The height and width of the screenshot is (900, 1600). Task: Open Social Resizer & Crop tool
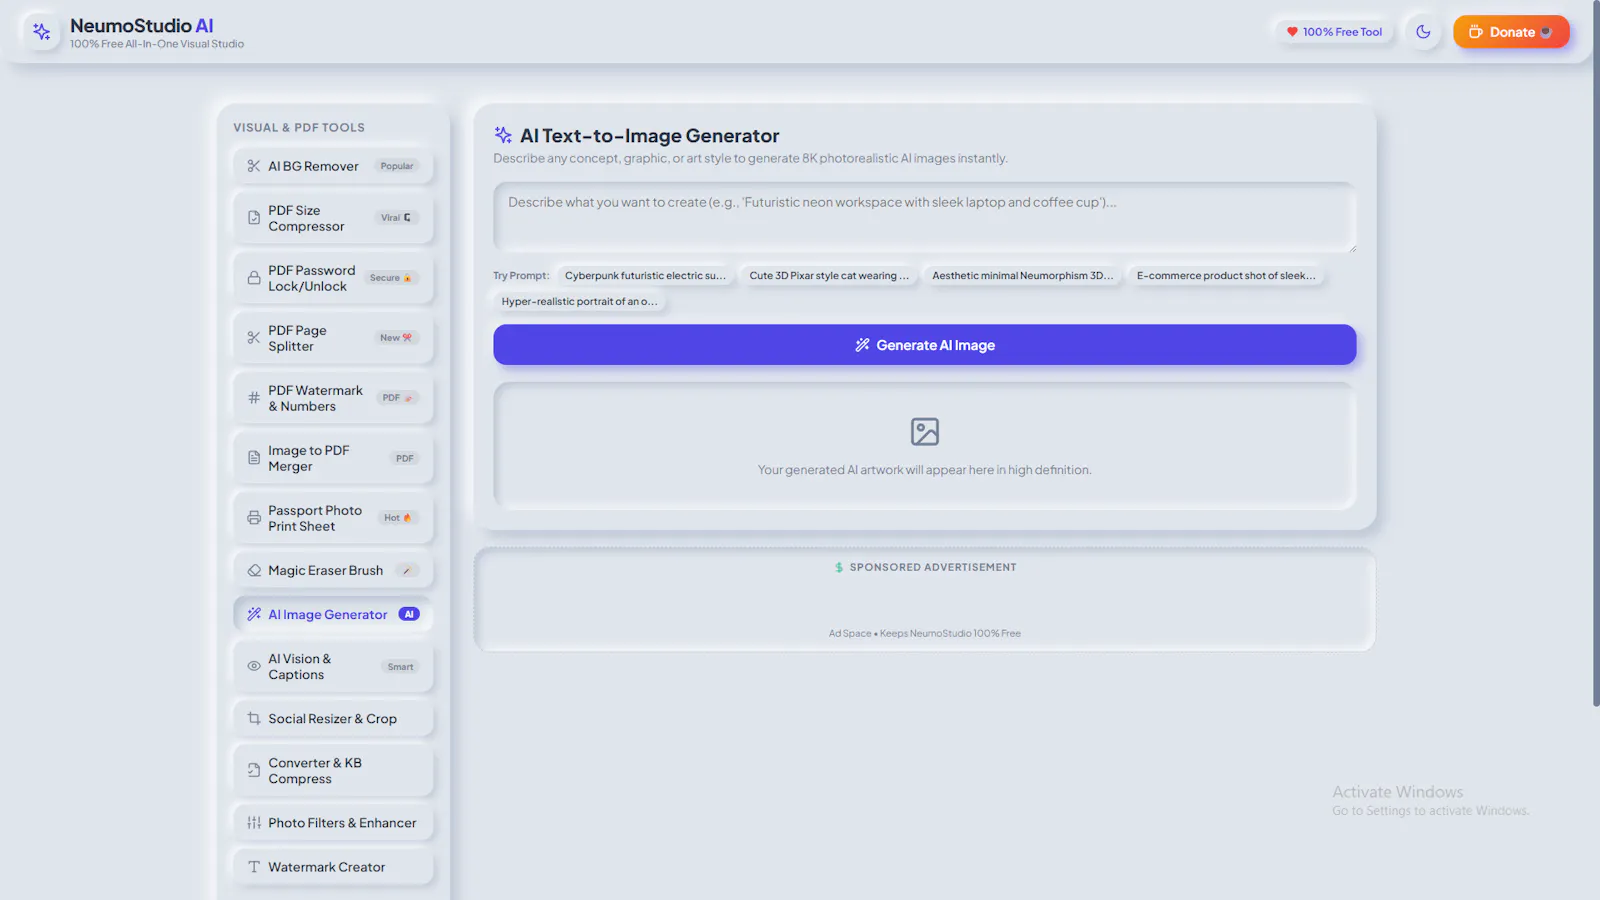tap(333, 718)
